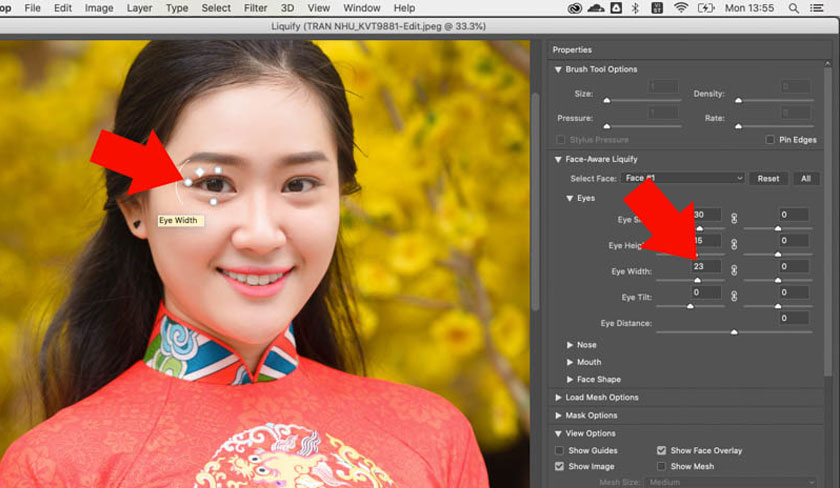Open the Select Face dropdown
Image resolution: width=840 pixels, height=488 pixels.
[683, 178]
